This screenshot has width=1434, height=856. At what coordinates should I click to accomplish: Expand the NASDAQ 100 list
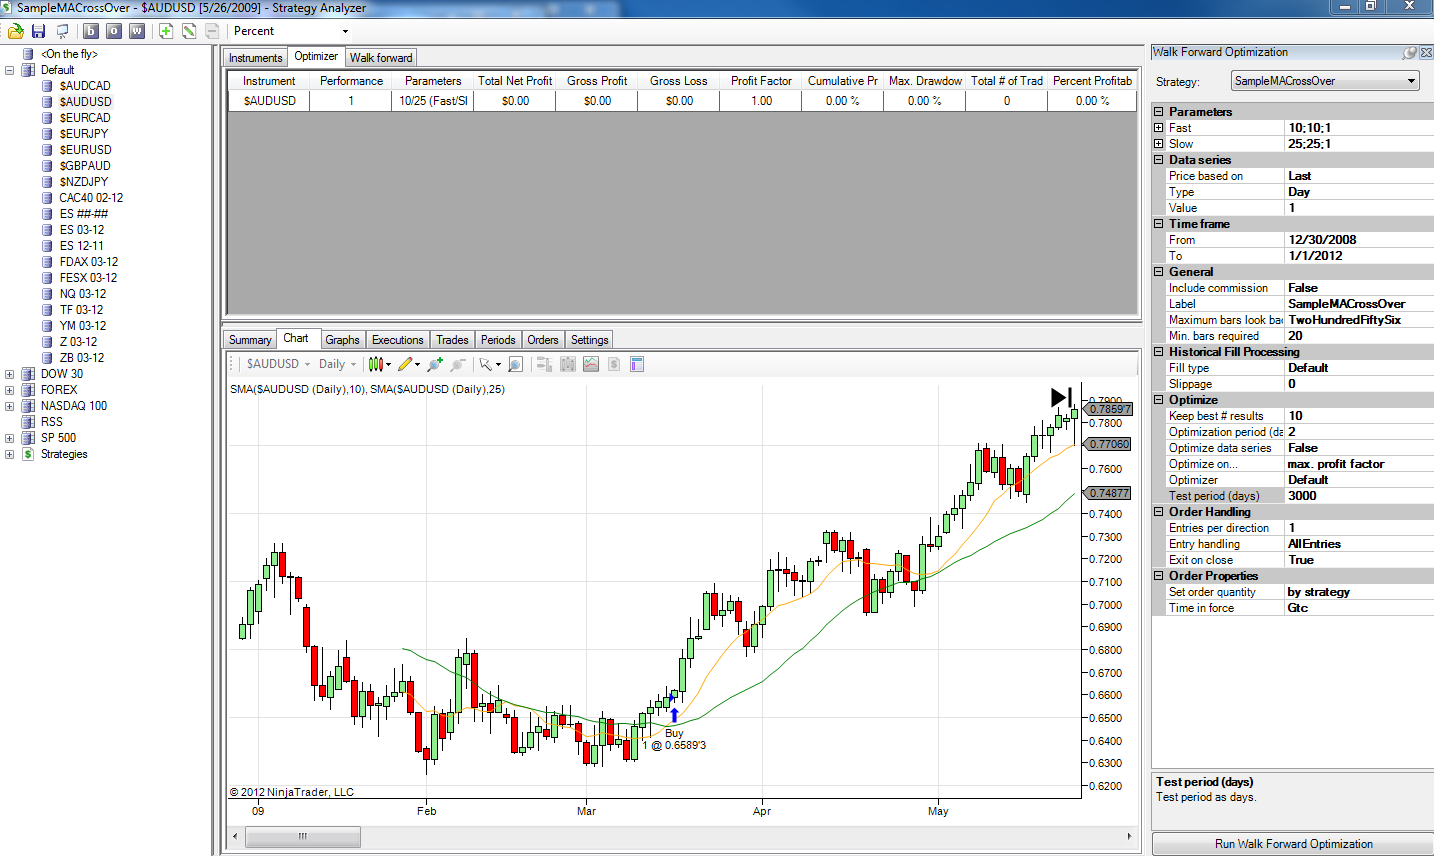pos(10,406)
